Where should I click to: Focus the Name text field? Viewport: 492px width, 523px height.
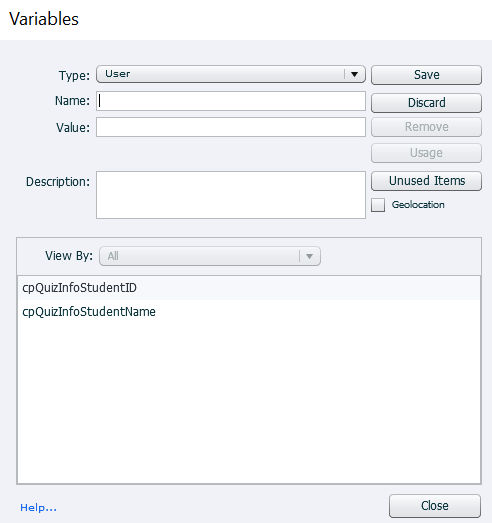230,101
